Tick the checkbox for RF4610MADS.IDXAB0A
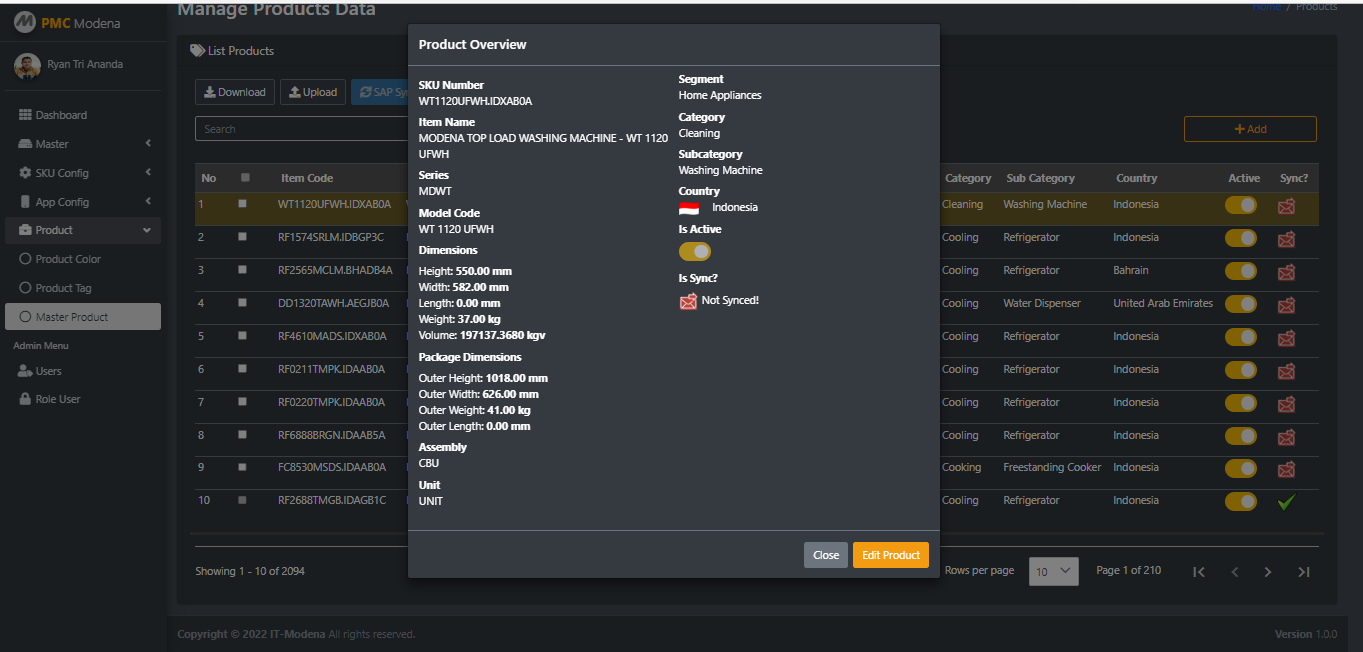 (x=242, y=336)
